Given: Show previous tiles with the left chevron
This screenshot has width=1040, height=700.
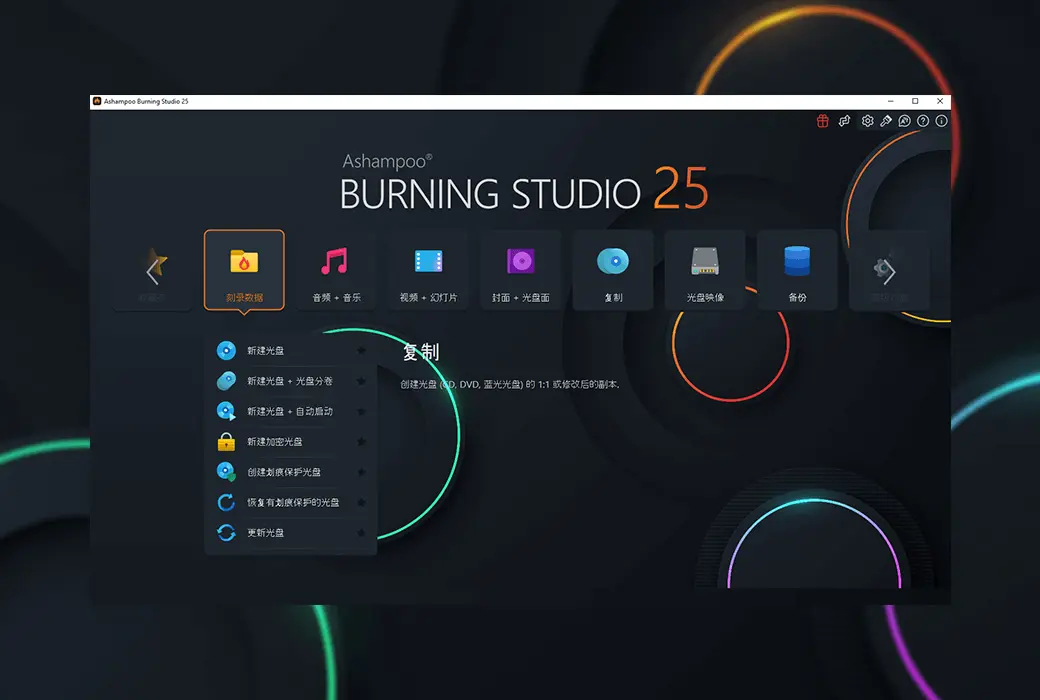Looking at the screenshot, I should coord(153,271).
